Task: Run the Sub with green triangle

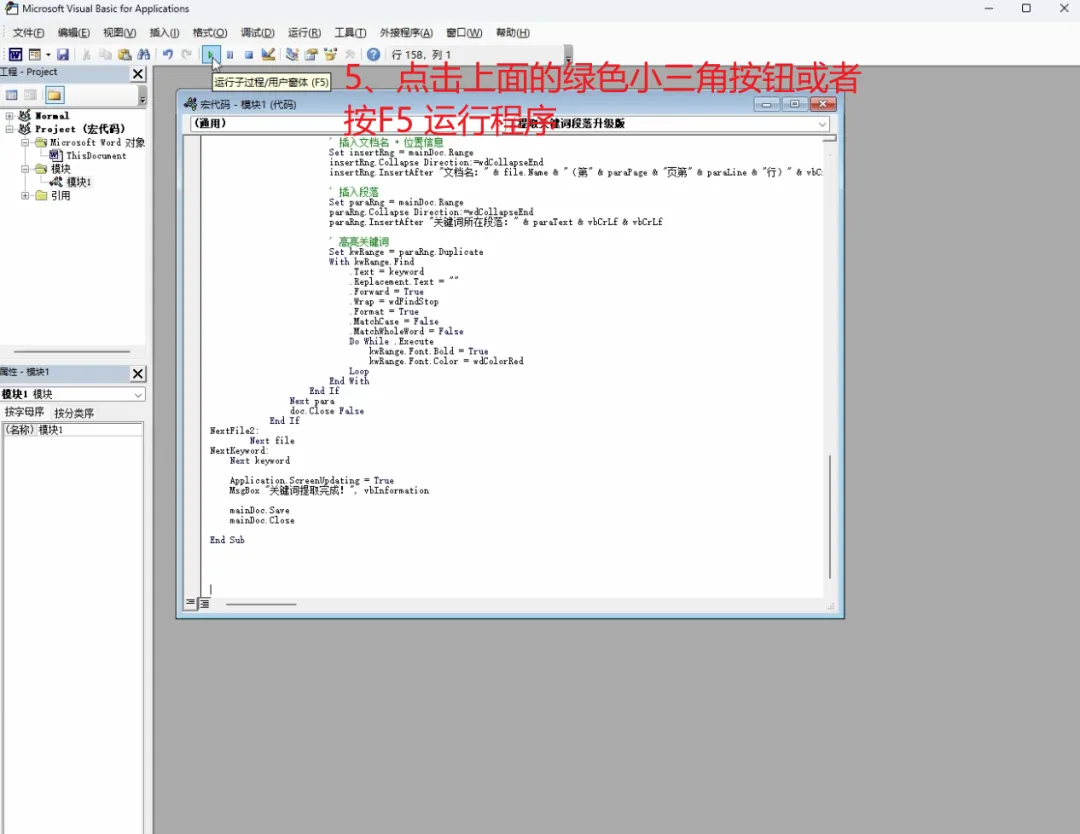Action: pyautogui.click(x=211, y=54)
